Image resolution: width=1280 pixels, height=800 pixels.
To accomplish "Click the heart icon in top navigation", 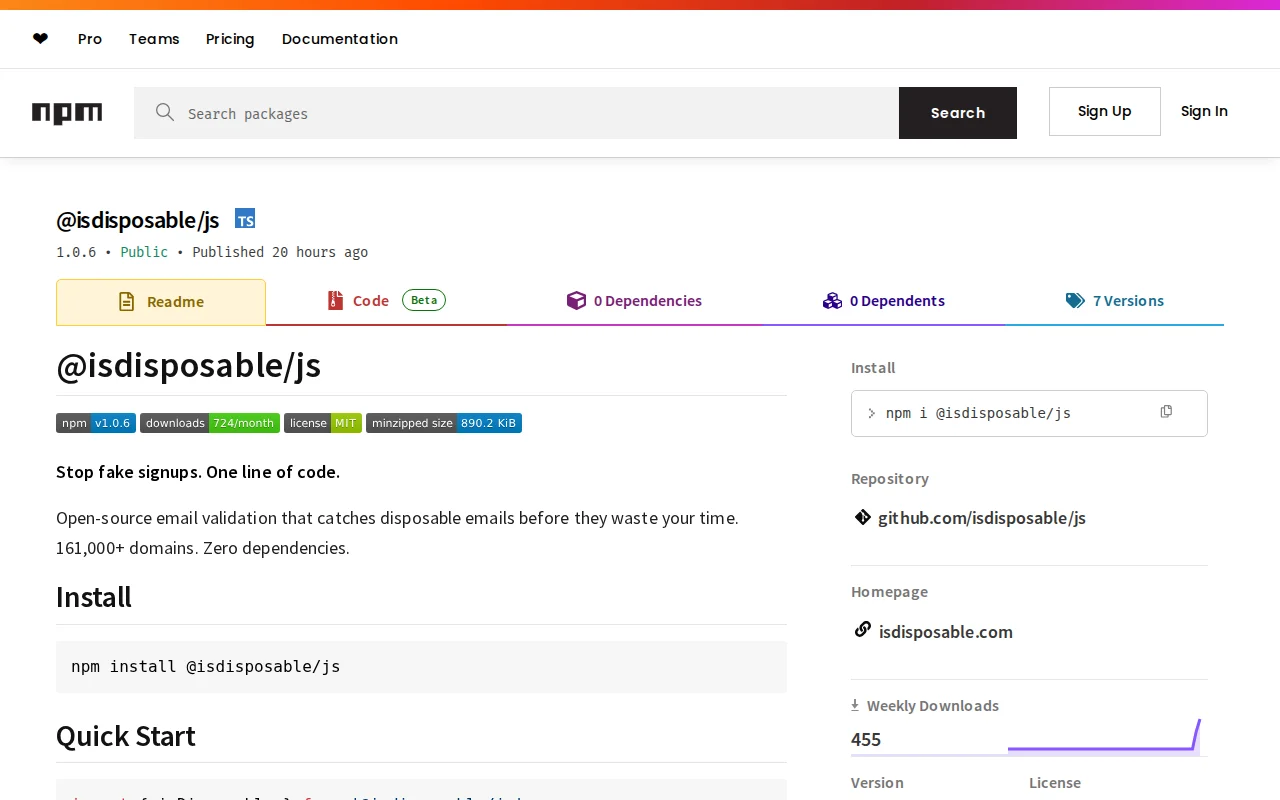I will click(x=40, y=39).
